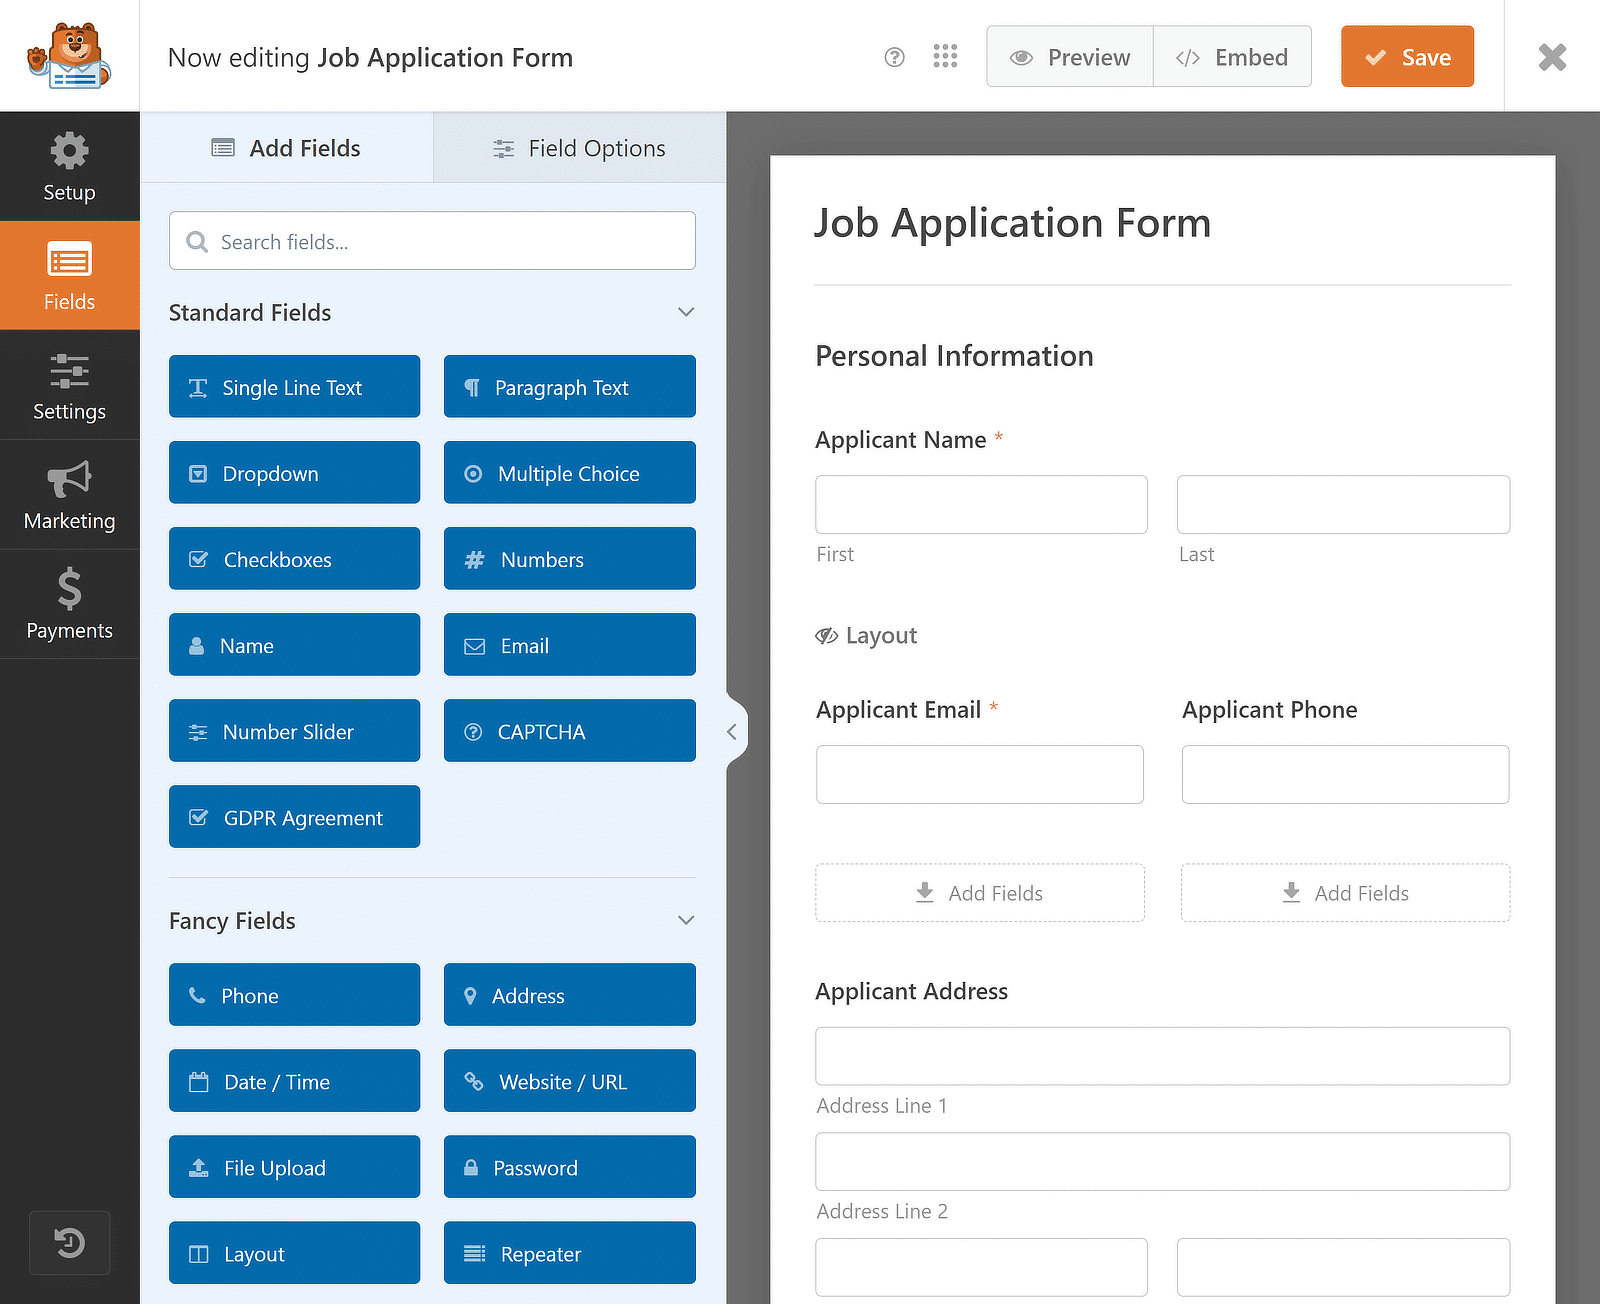1600x1304 pixels.
Task: Click Add Fields under Applicant Email
Action: (x=979, y=893)
